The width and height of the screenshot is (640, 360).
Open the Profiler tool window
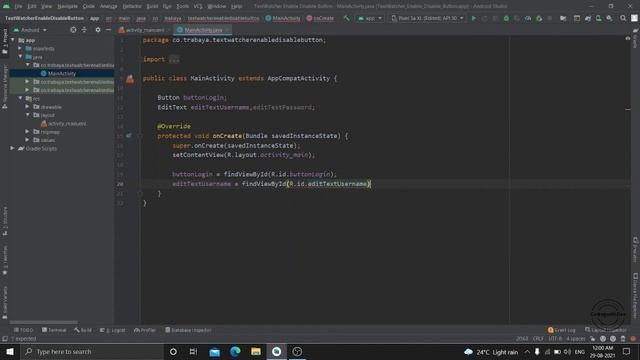(145, 330)
